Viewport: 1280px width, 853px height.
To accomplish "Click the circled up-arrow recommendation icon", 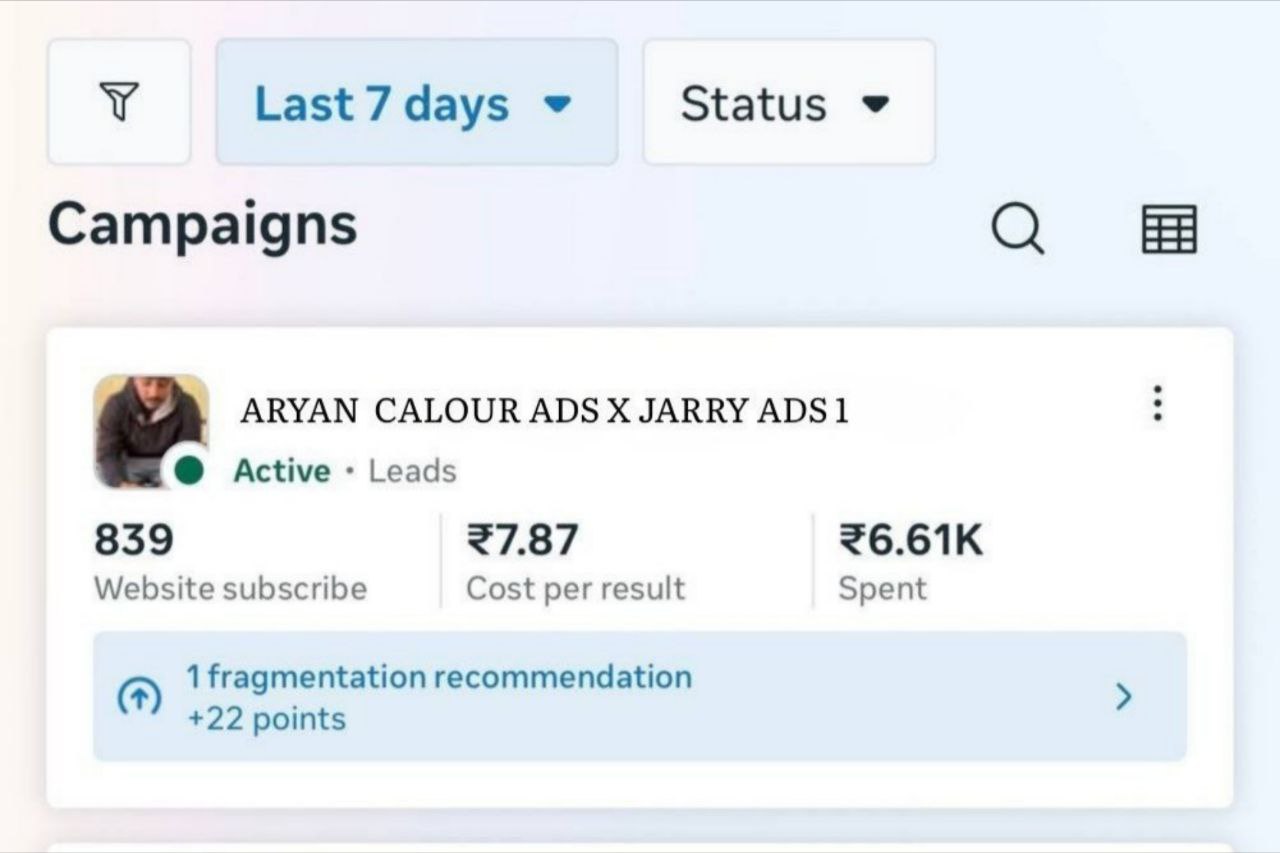I will pyautogui.click(x=138, y=697).
